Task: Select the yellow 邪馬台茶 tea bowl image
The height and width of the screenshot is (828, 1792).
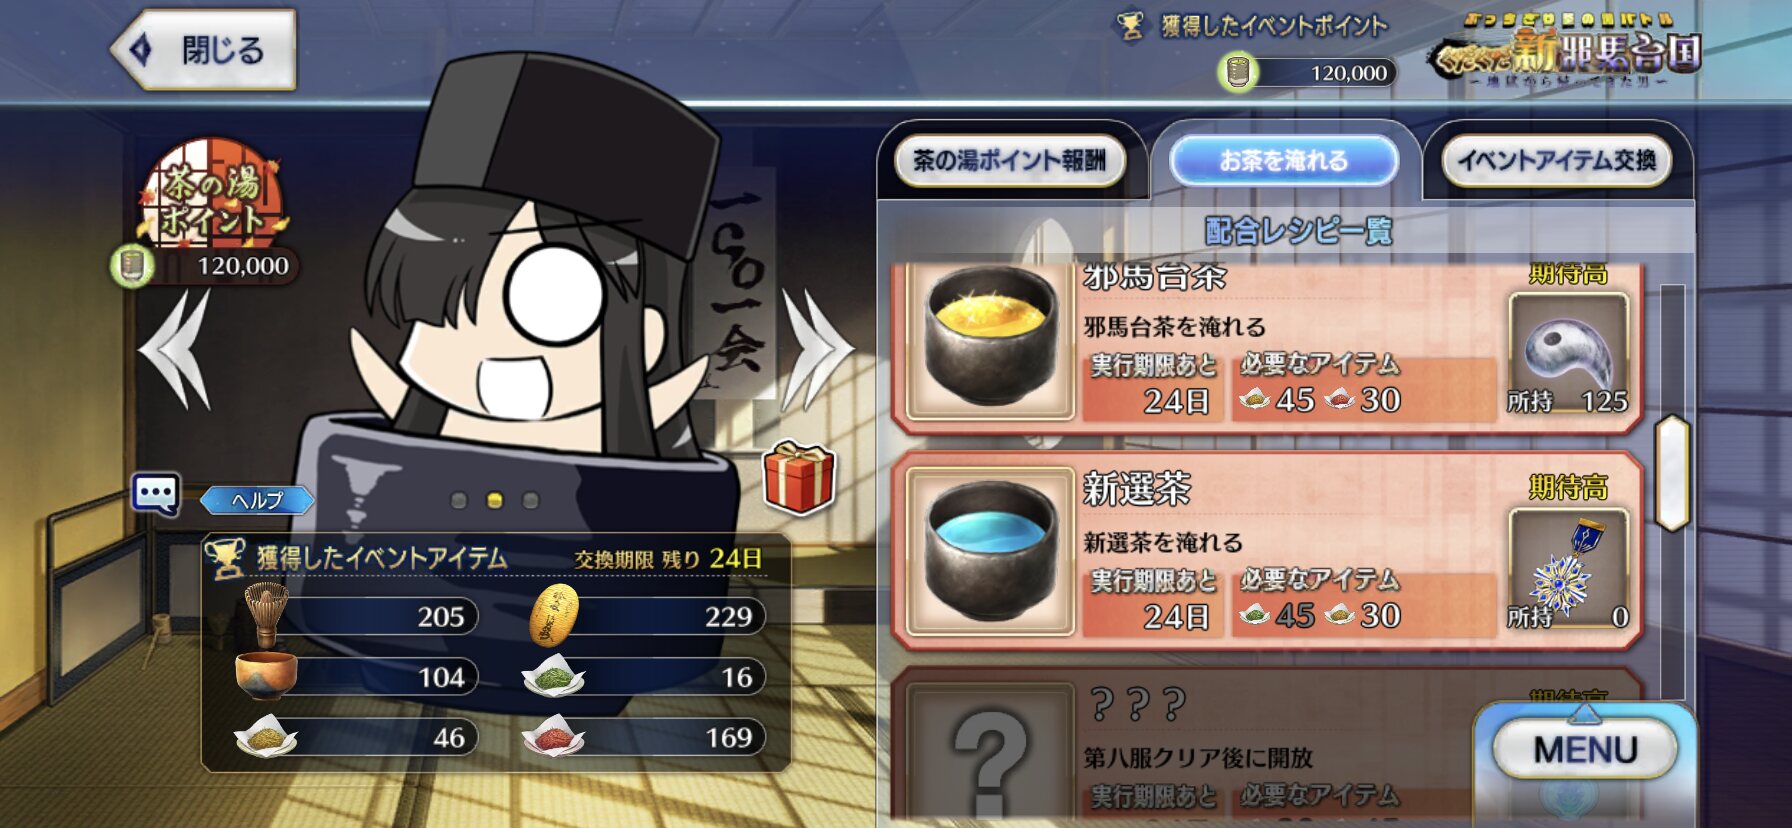Action: [989, 341]
